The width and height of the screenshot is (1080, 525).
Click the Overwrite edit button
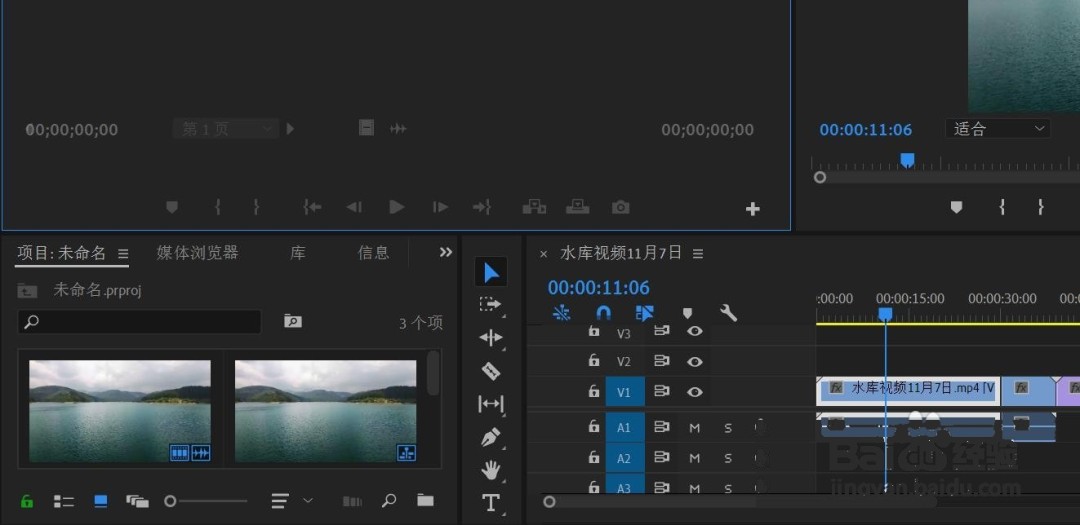577,207
